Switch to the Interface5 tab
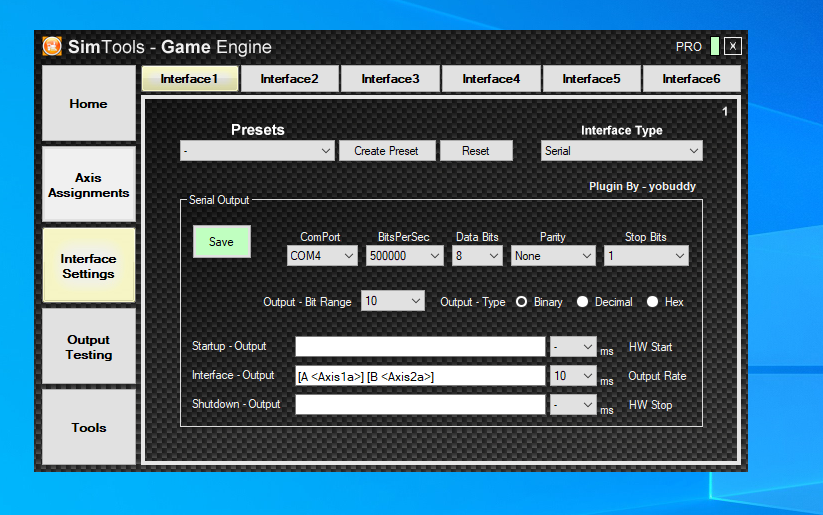Image resolution: width=823 pixels, height=515 pixels. point(592,79)
